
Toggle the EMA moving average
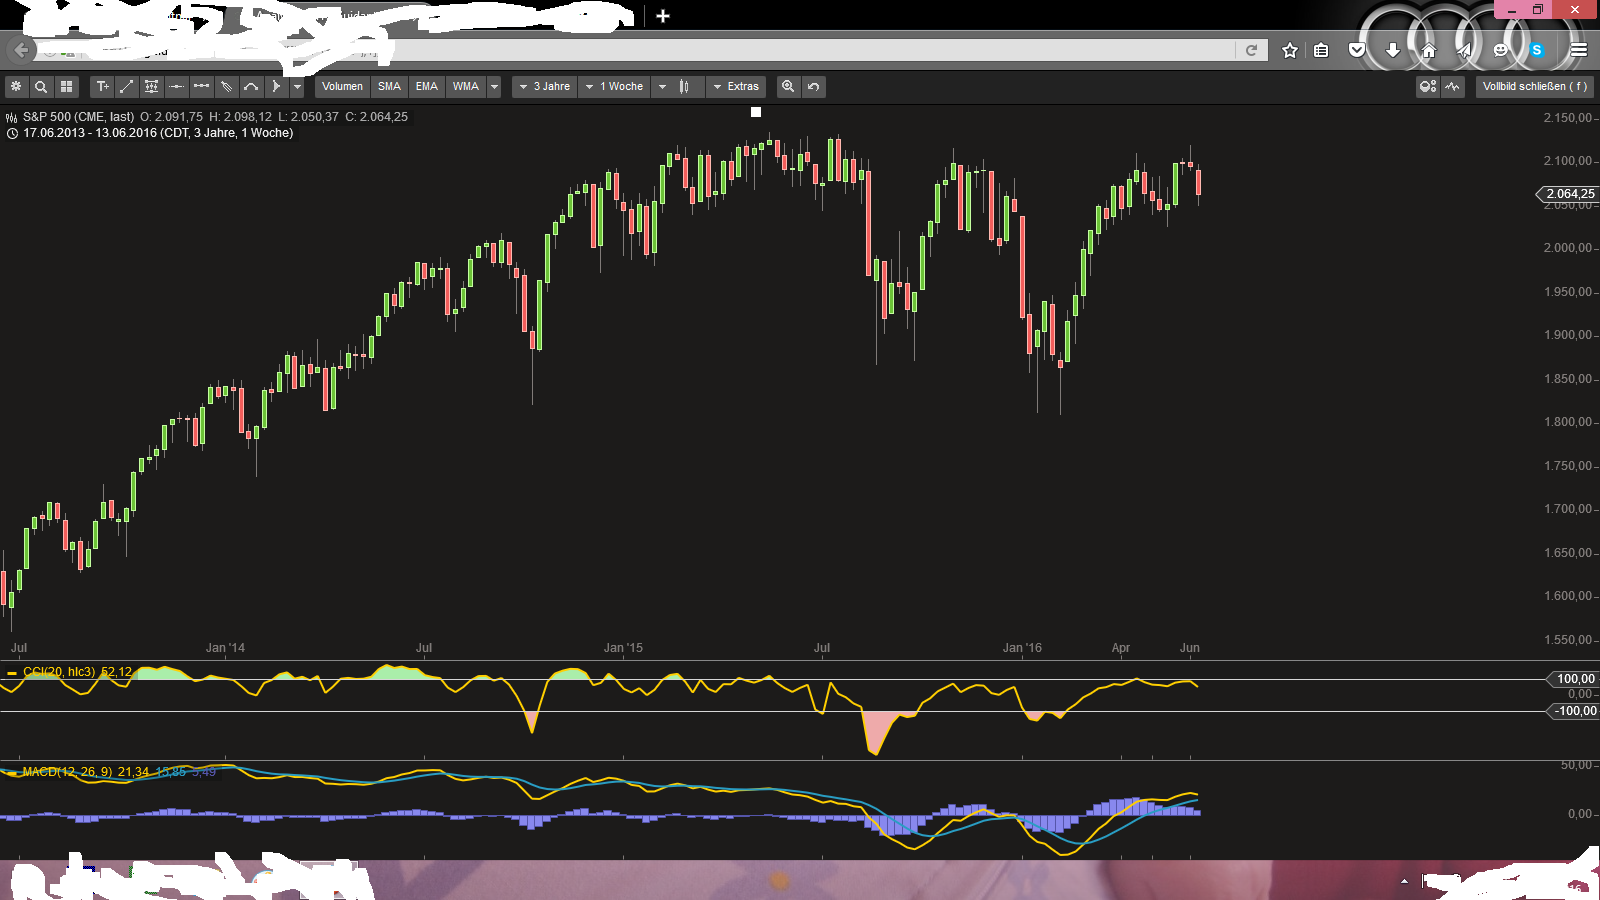coord(427,87)
